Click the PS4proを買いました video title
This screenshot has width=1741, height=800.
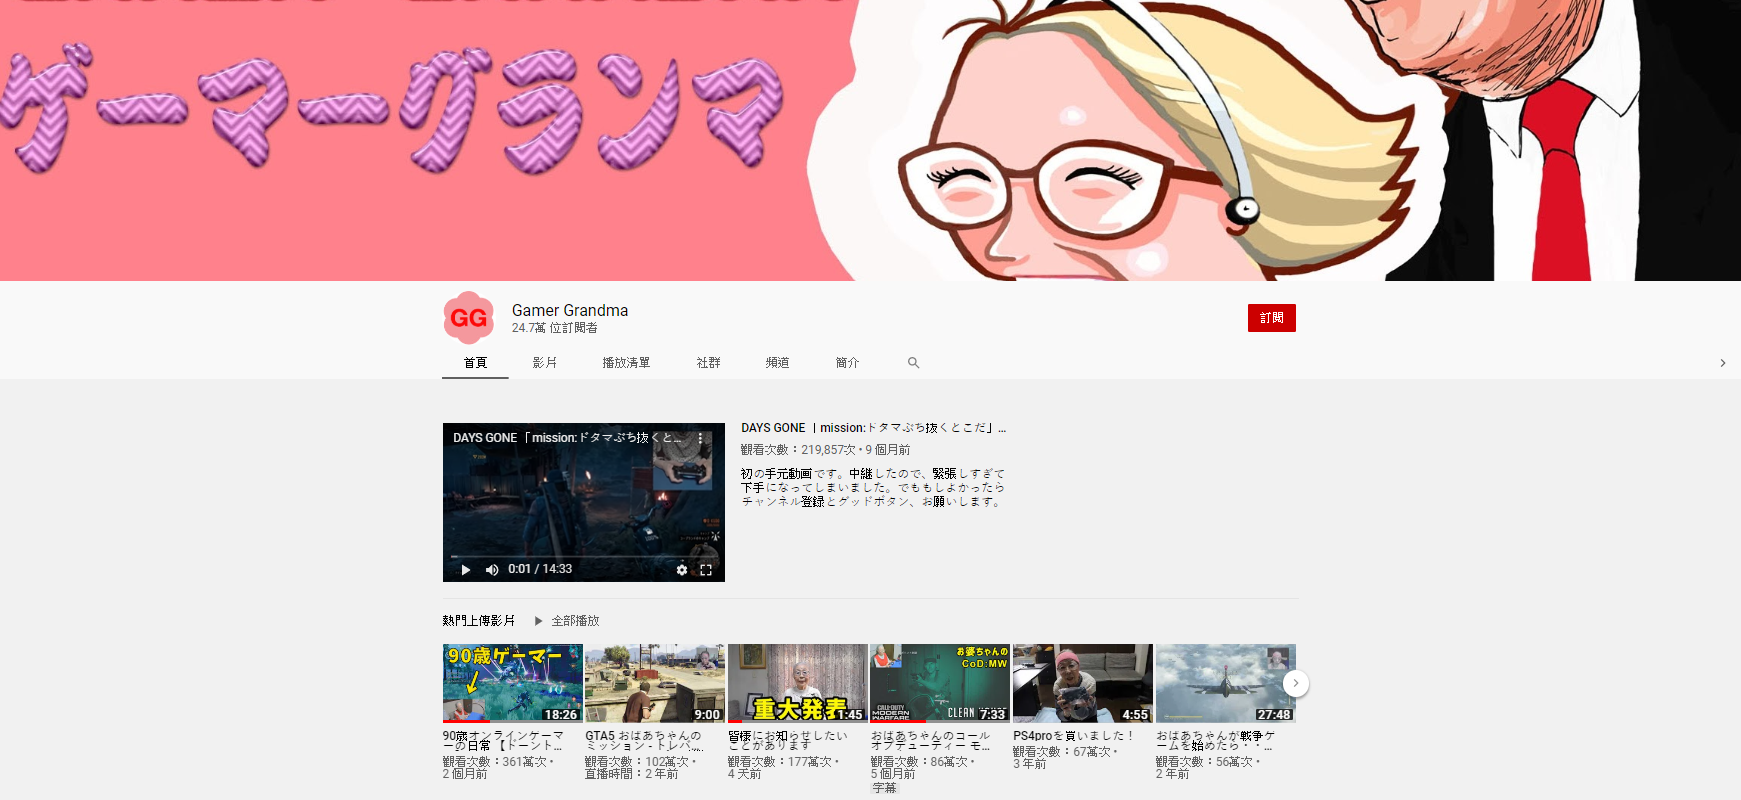pyautogui.click(x=1073, y=736)
